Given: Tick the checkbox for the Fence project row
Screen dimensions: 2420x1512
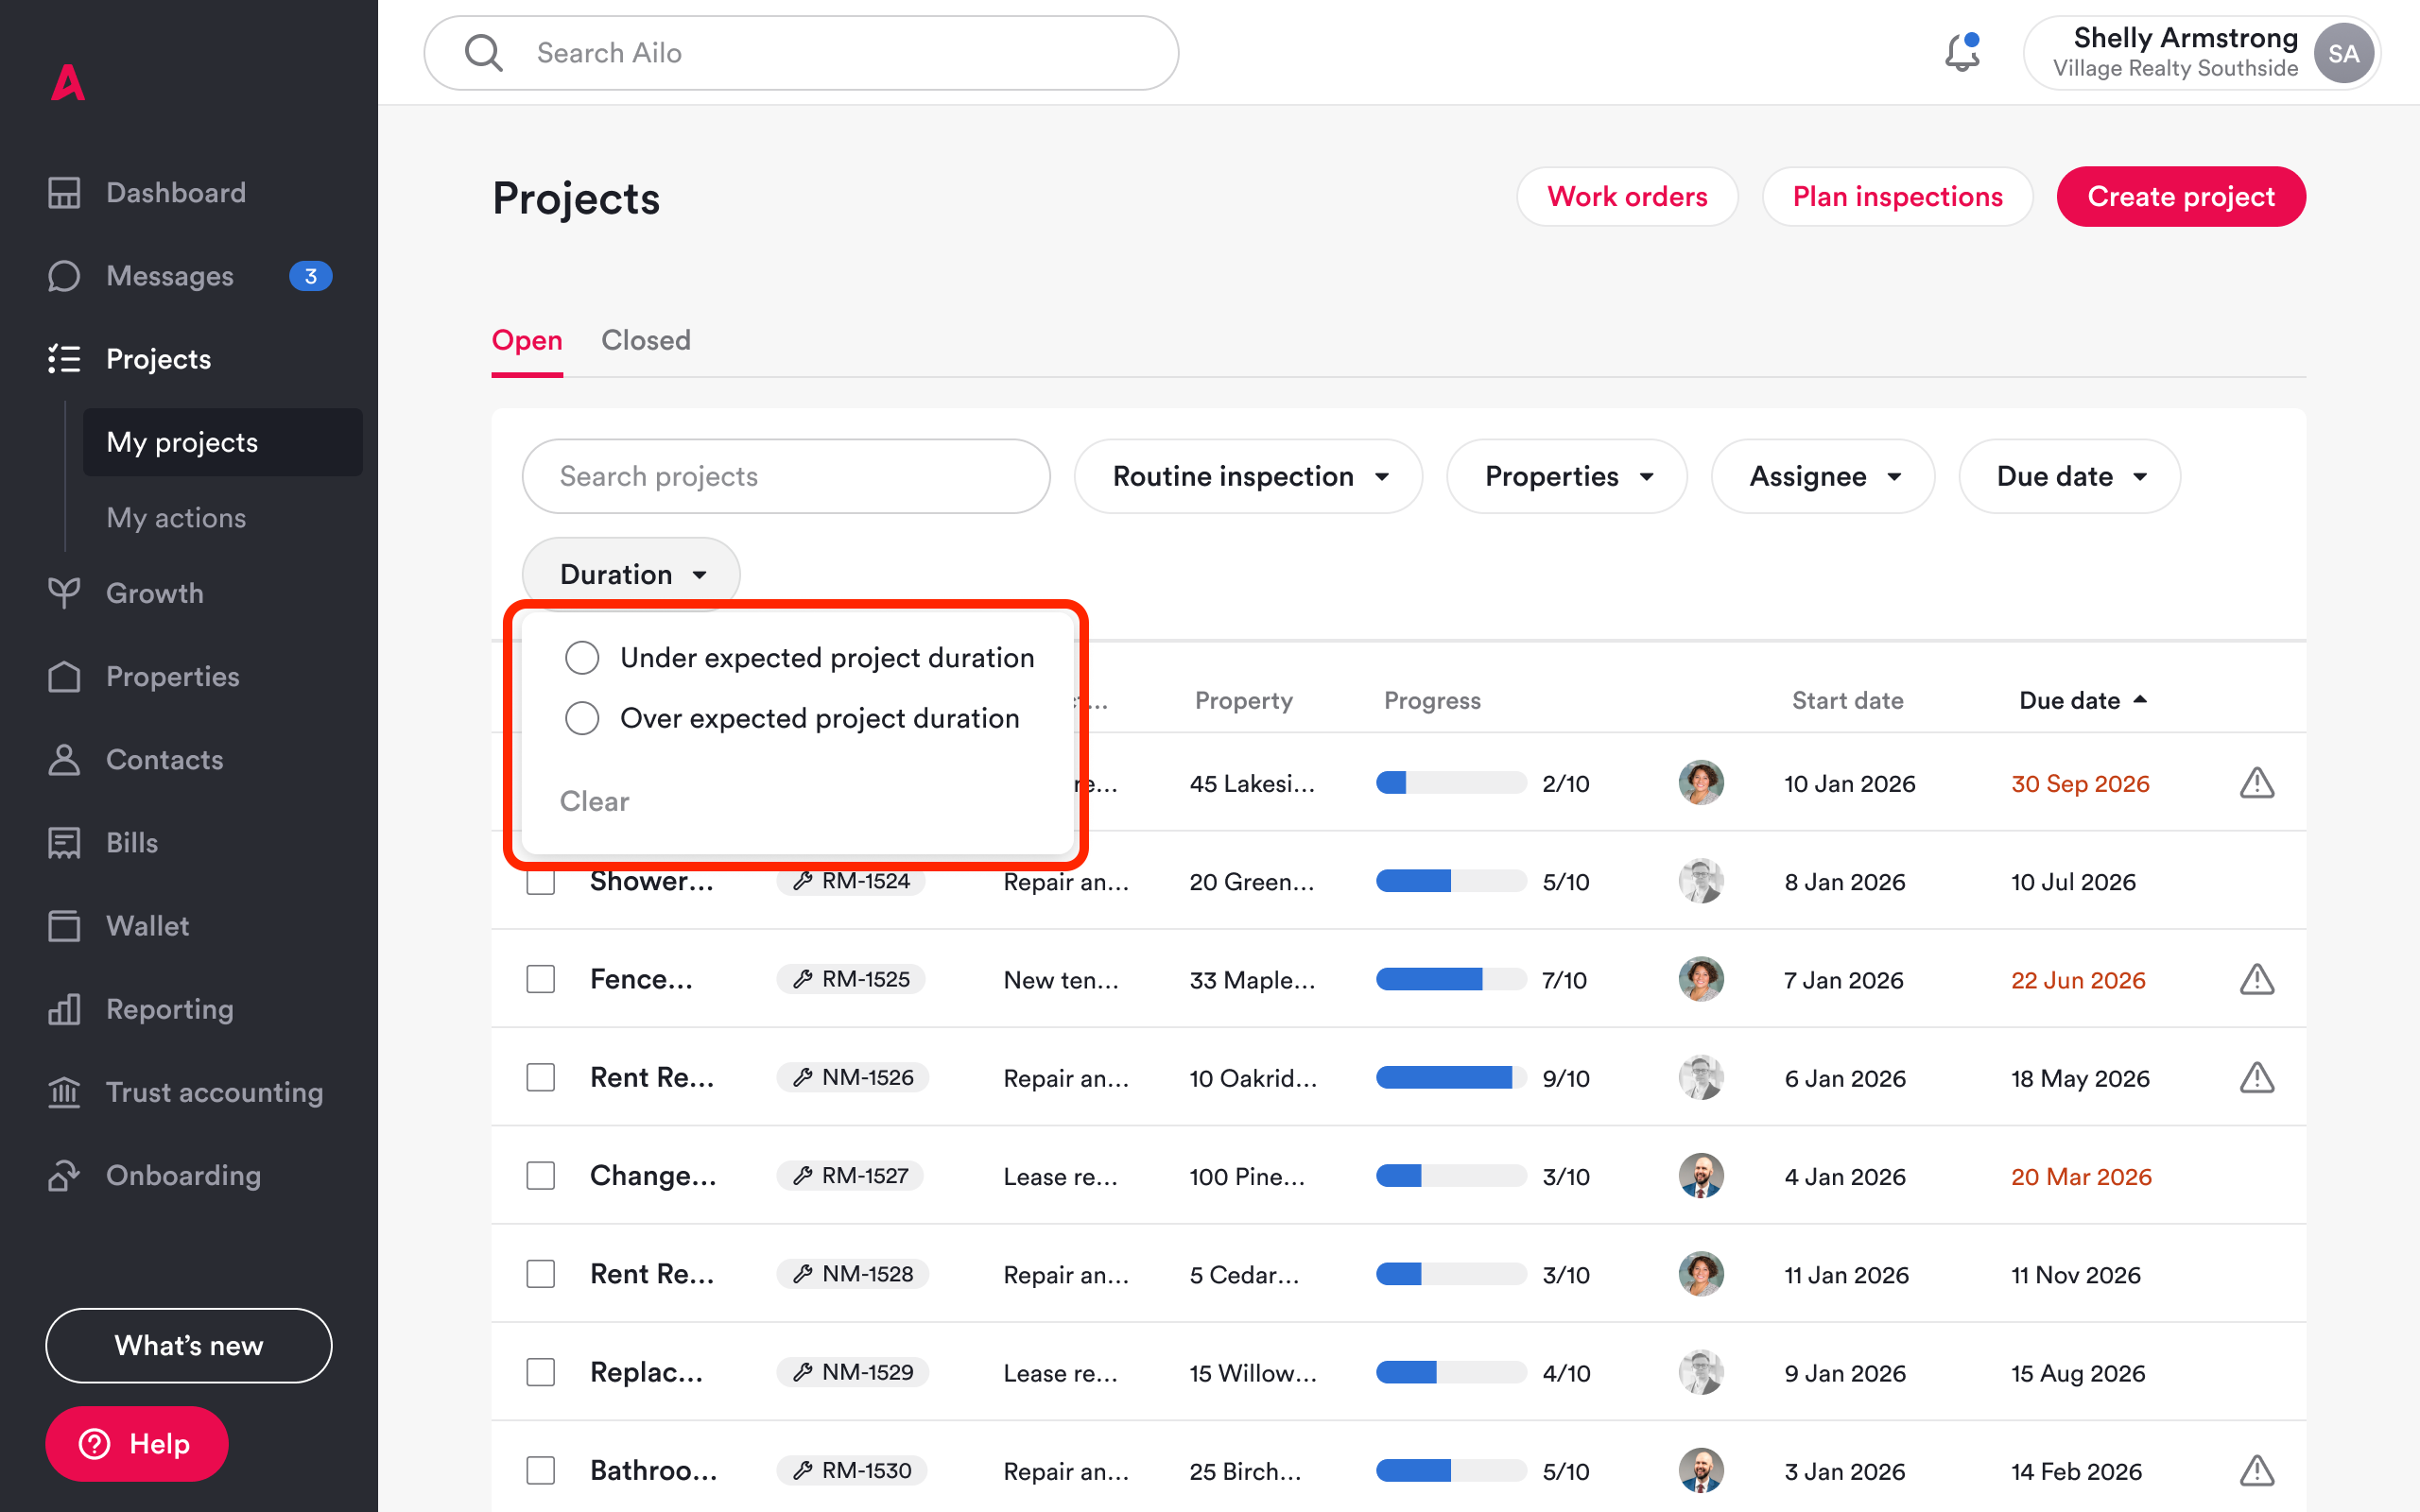Looking at the screenshot, I should tap(541, 979).
